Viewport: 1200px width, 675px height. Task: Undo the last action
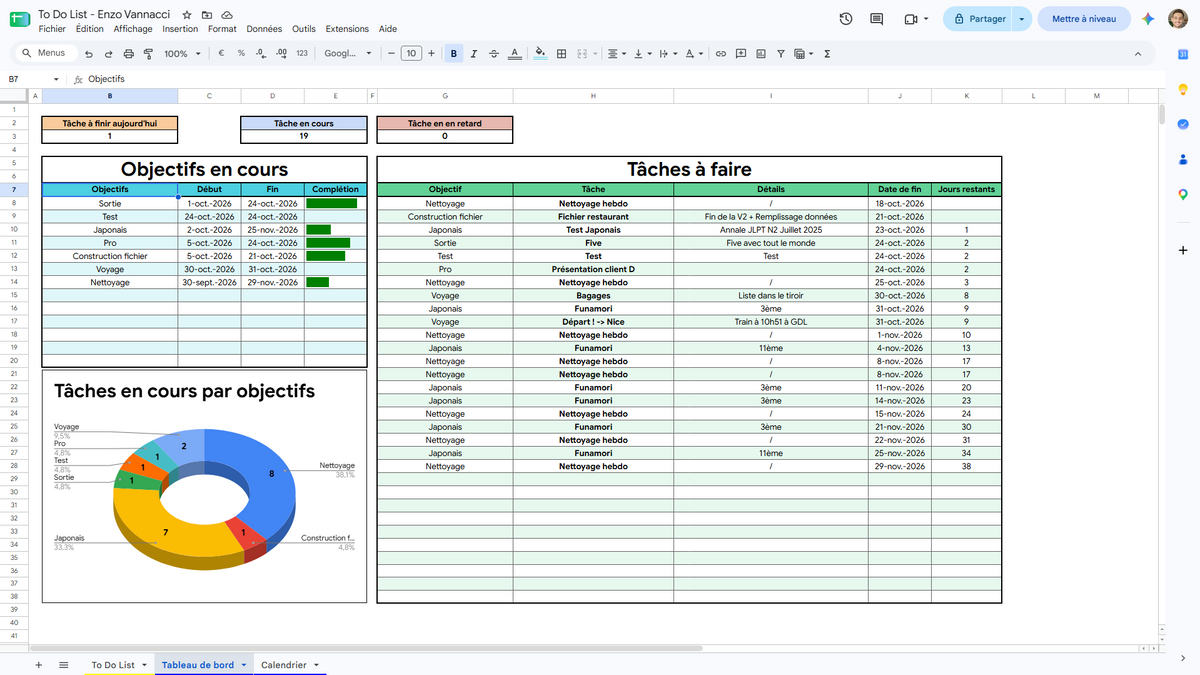coord(90,54)
